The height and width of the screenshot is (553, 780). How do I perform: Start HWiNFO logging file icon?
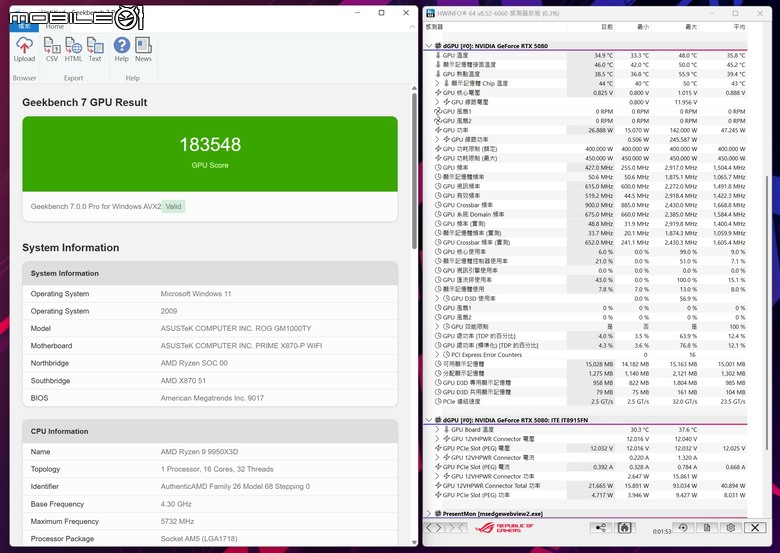(x=707, y=528)
